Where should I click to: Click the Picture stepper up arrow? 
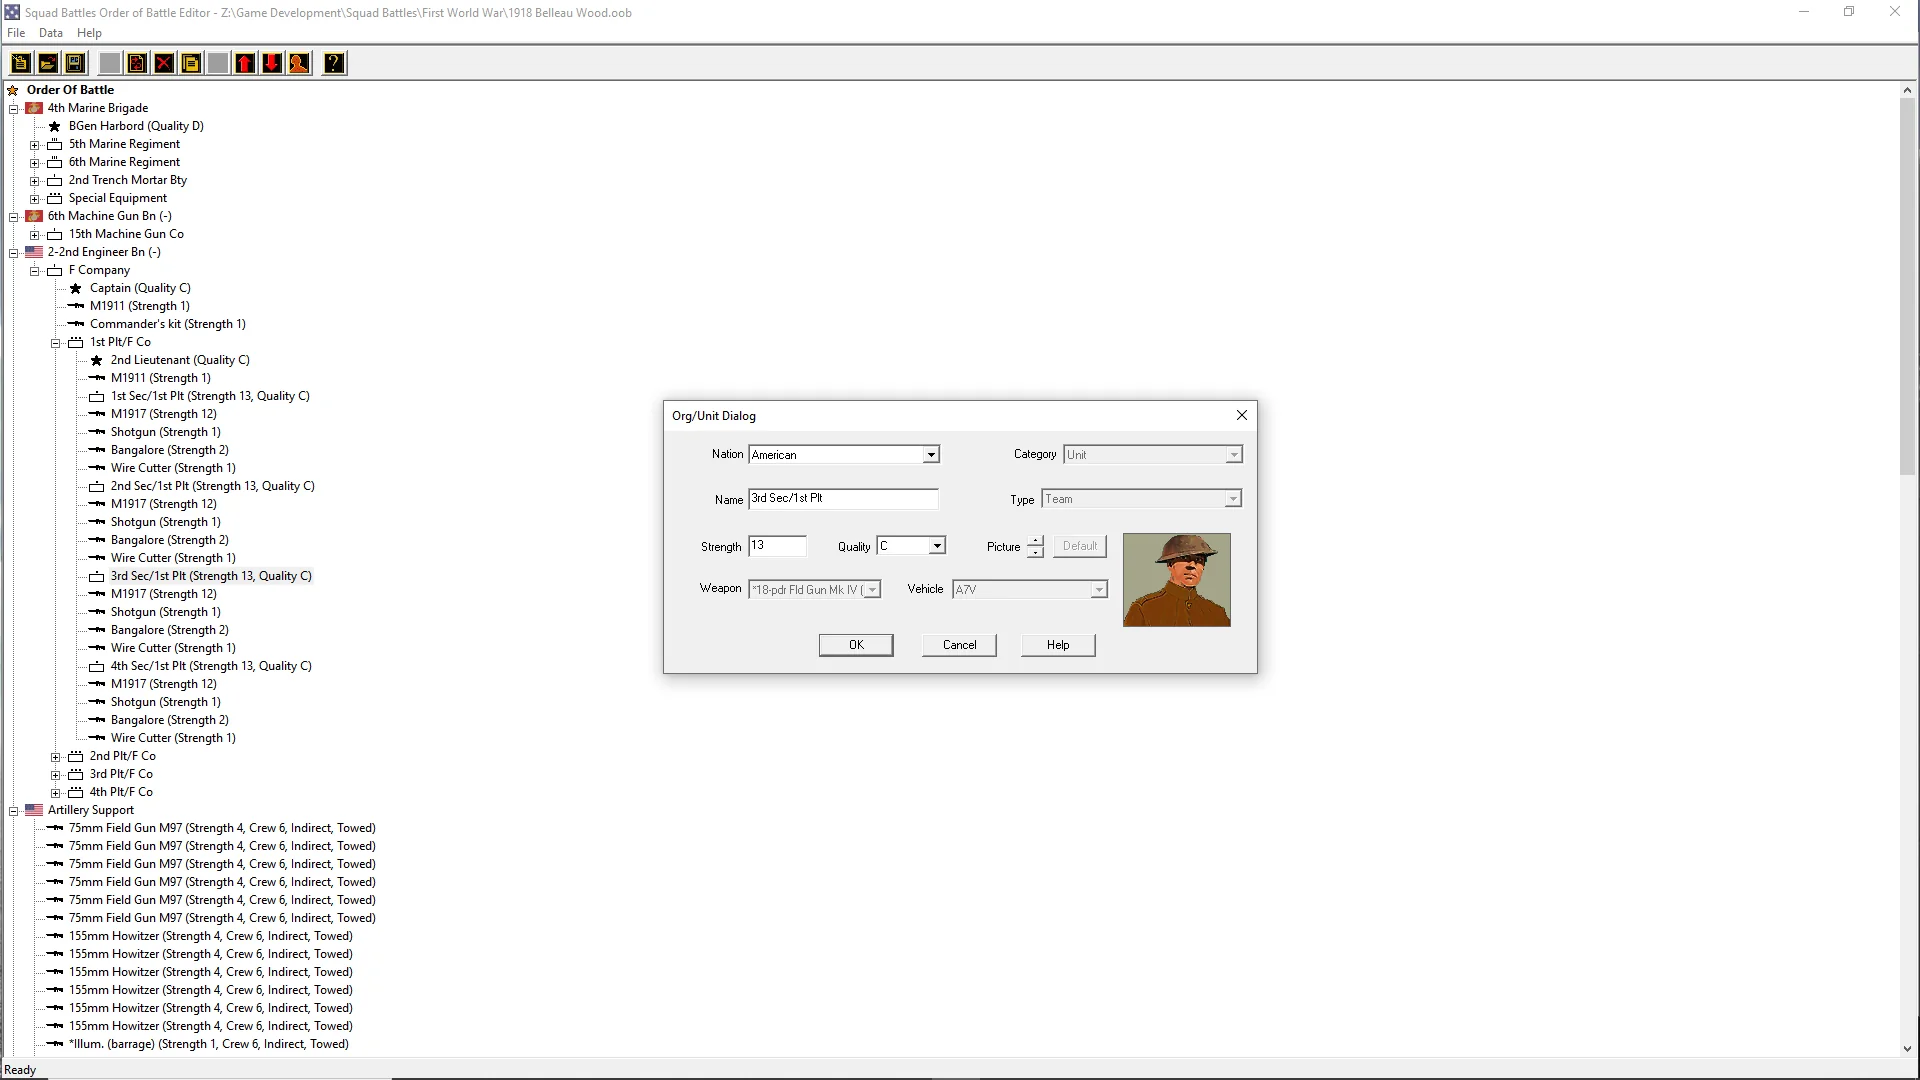(x=1035, y=541)
